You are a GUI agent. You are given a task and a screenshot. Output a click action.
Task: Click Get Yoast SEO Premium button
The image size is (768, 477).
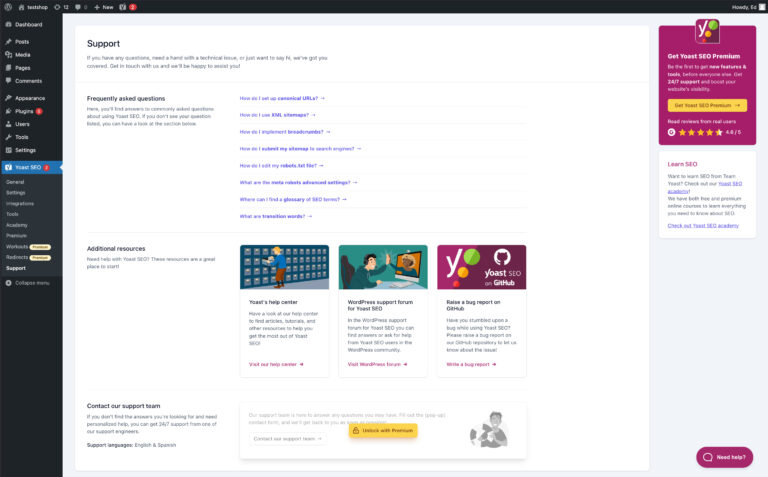click(x=707, y=105)
